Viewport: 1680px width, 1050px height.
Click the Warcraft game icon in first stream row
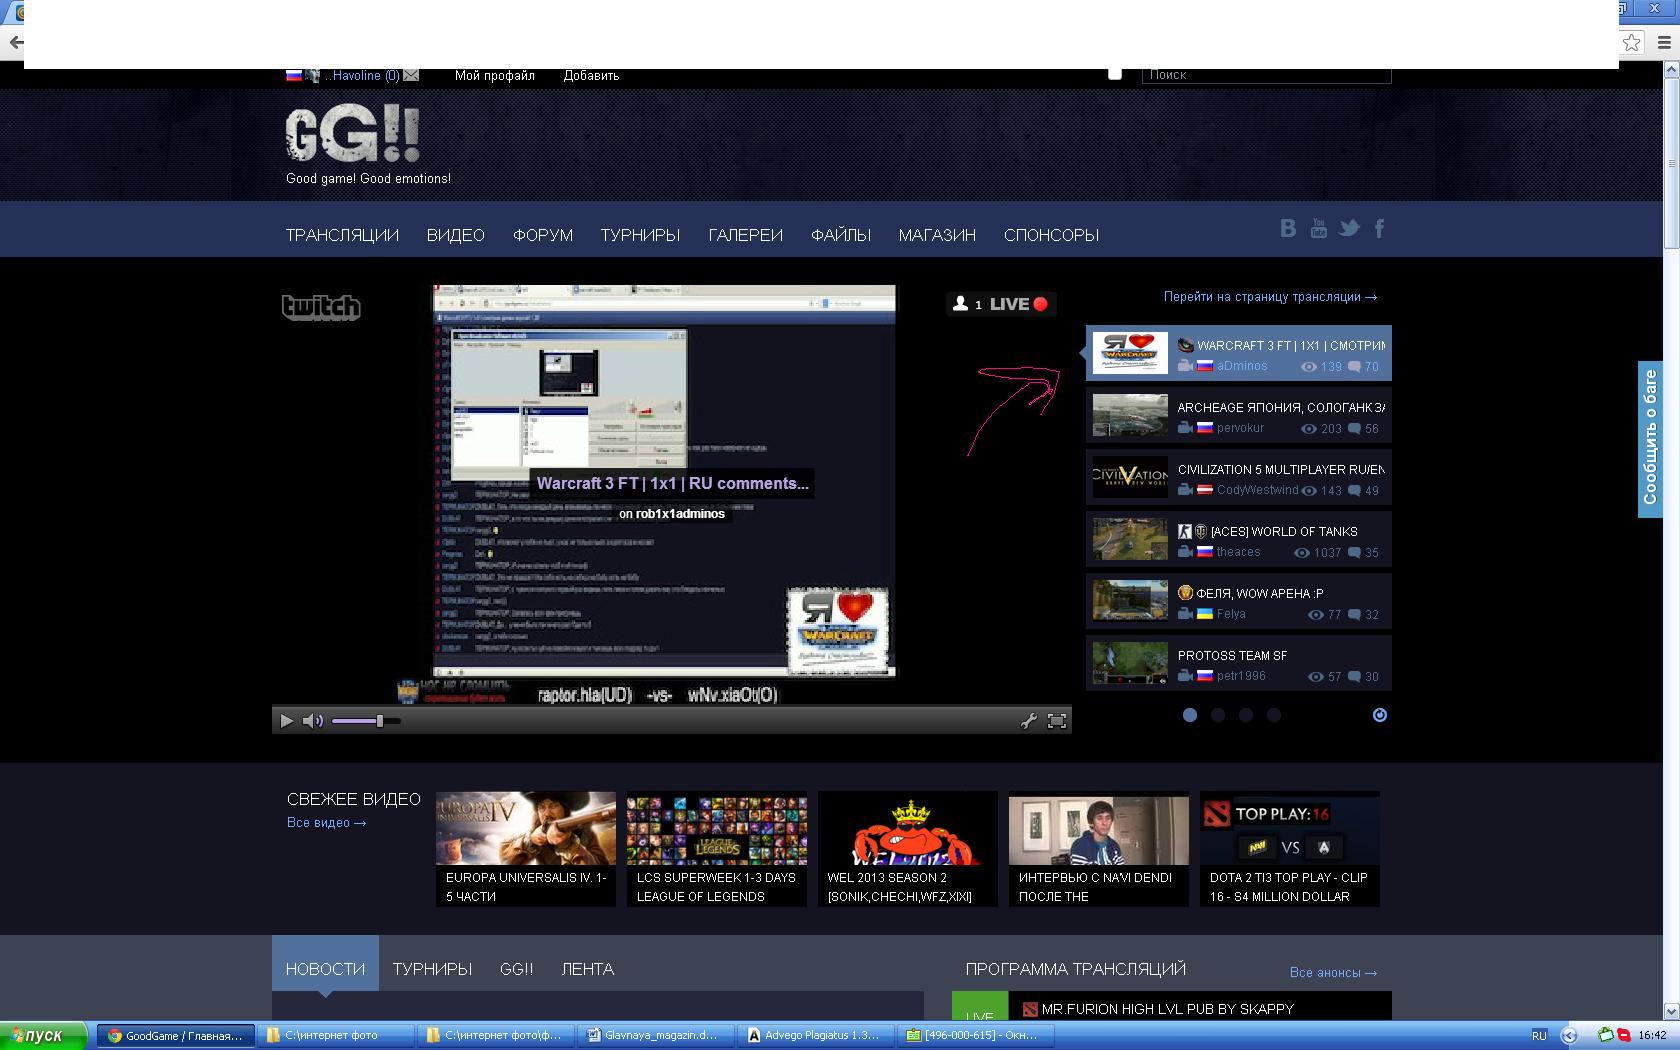(x=1185, y=345)
